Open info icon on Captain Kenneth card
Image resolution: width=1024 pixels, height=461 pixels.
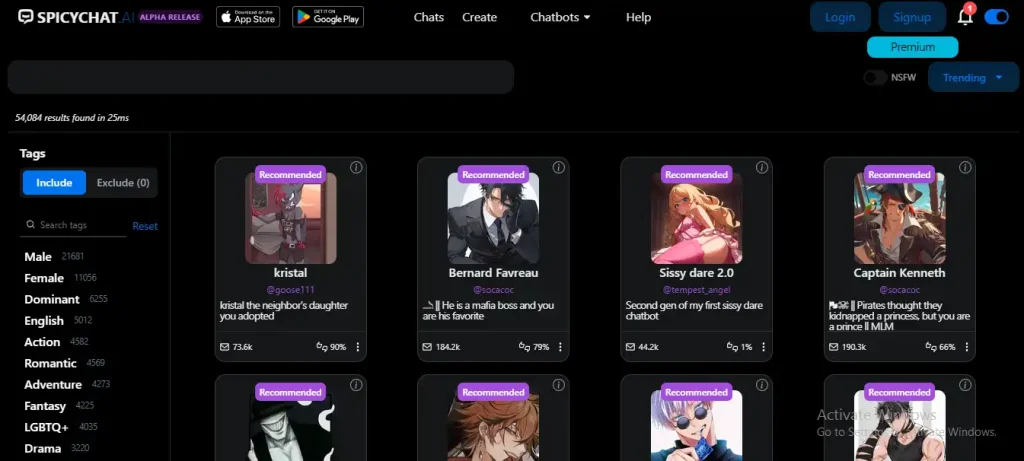pyautogui.click(x=965, y=168)
